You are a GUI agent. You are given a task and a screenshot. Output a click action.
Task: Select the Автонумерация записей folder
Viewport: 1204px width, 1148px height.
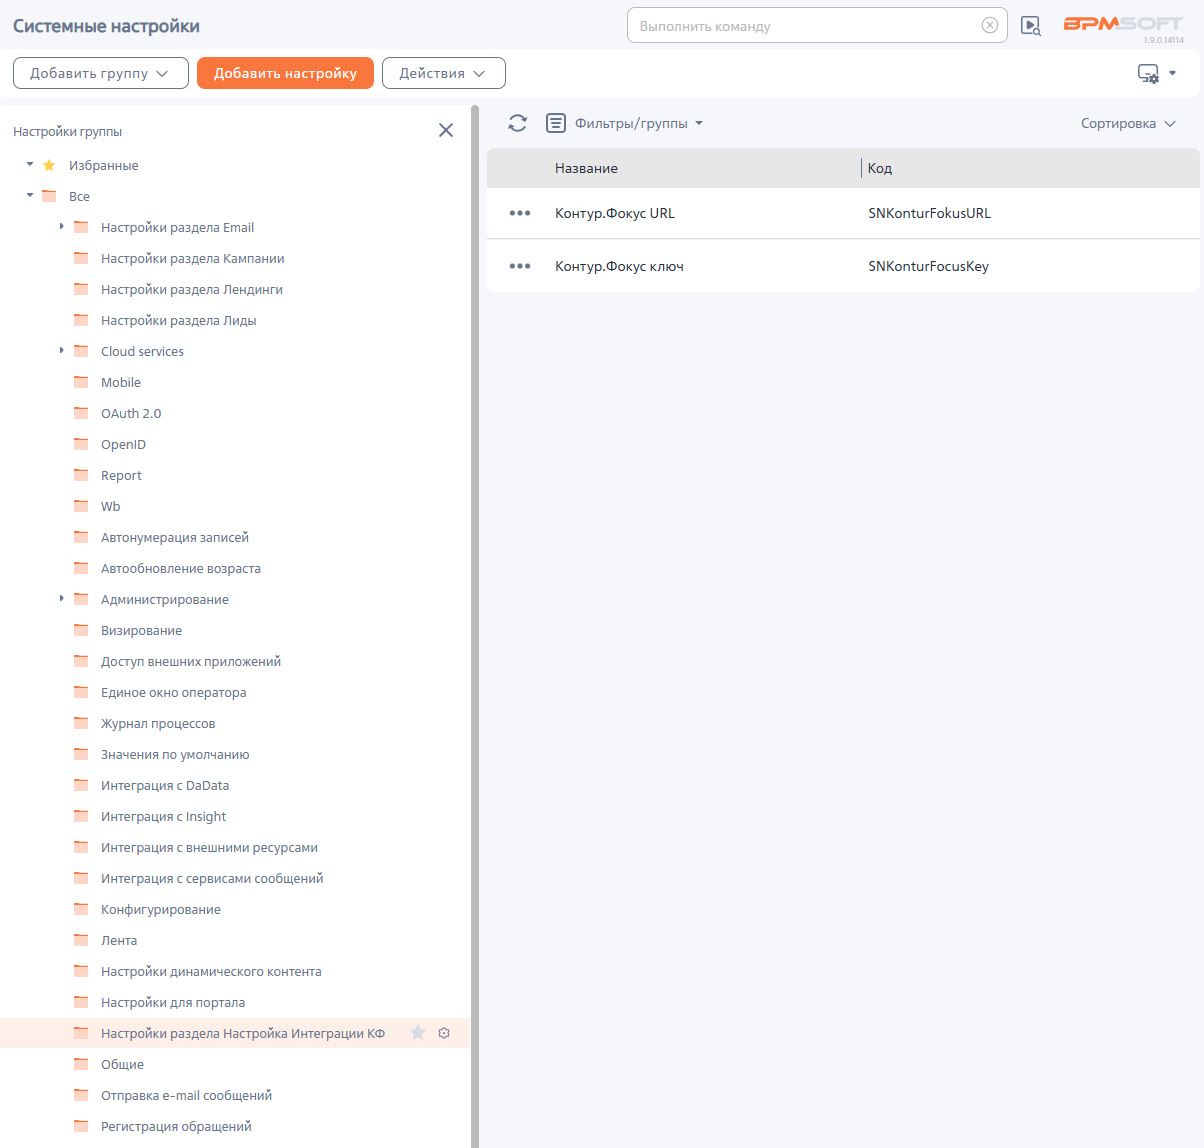[x=175, y=537]
